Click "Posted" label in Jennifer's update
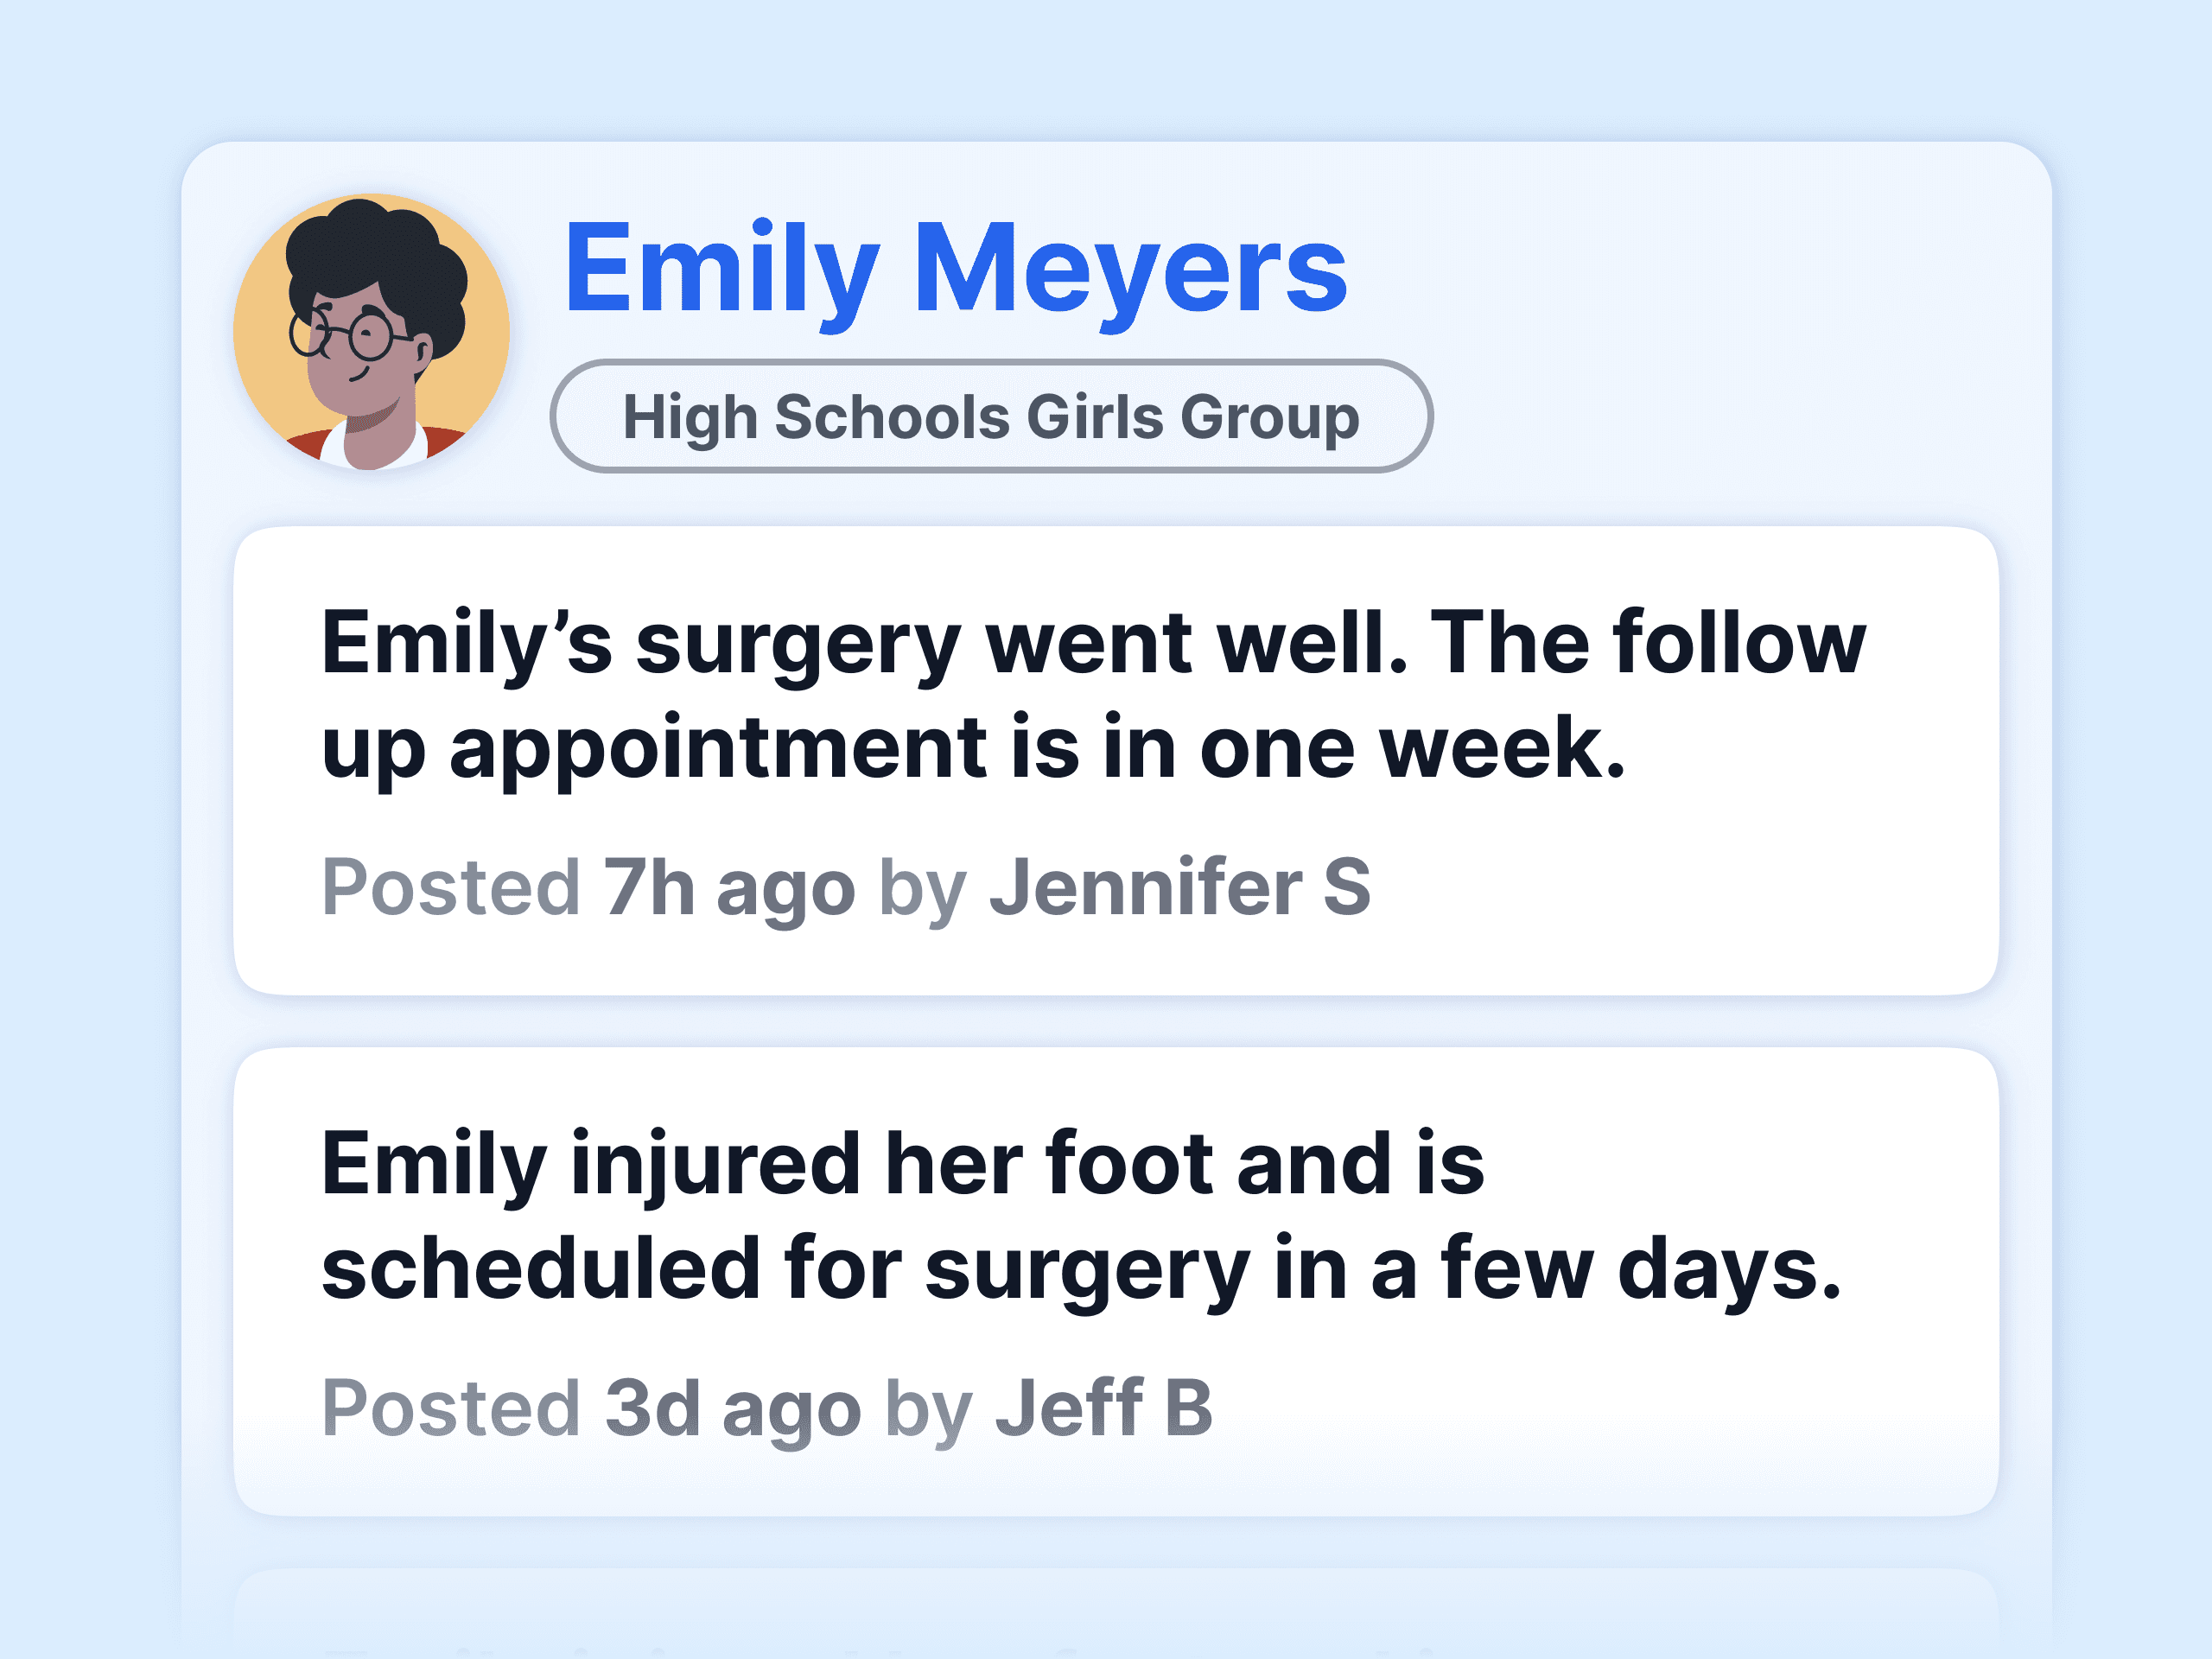This screenshot has height=1659, width=2212. click(x=450, y=887)
